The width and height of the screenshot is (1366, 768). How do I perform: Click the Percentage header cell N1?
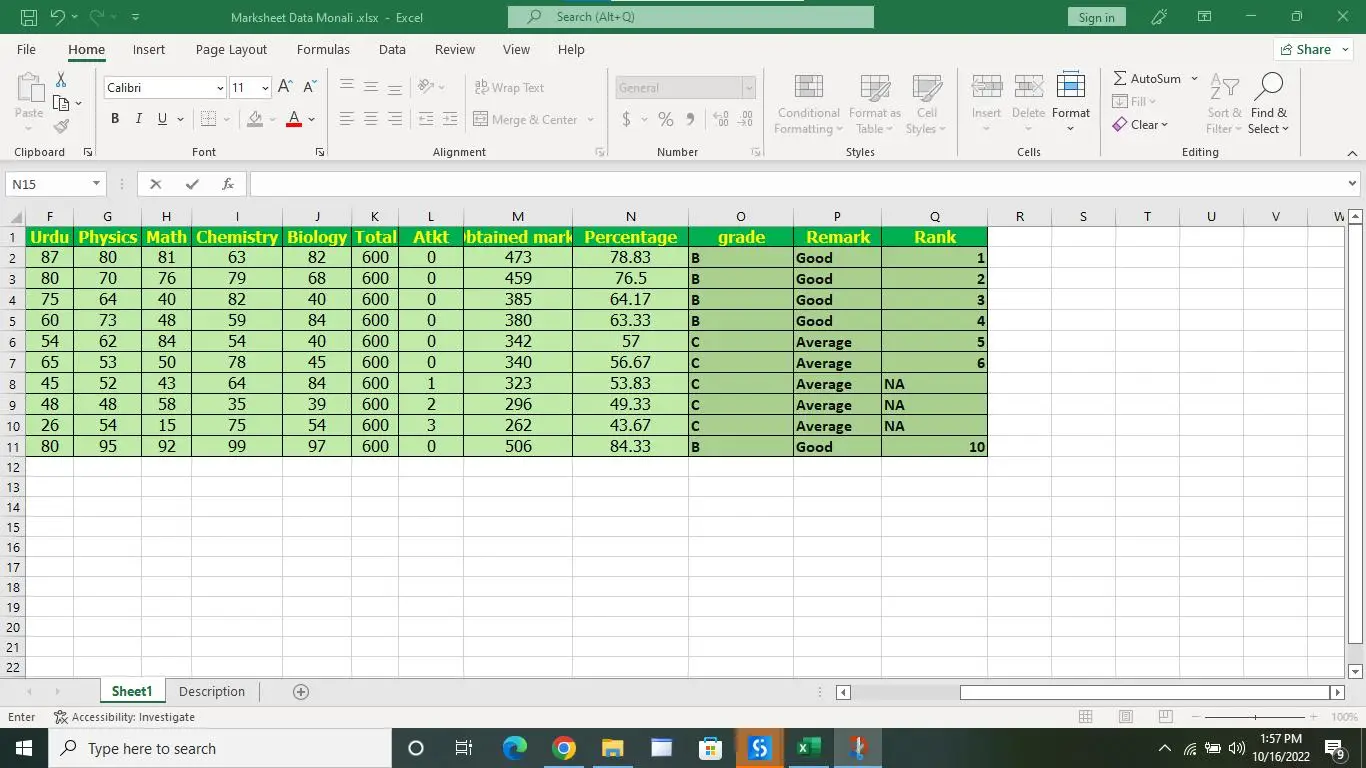(x=630, y=237)
